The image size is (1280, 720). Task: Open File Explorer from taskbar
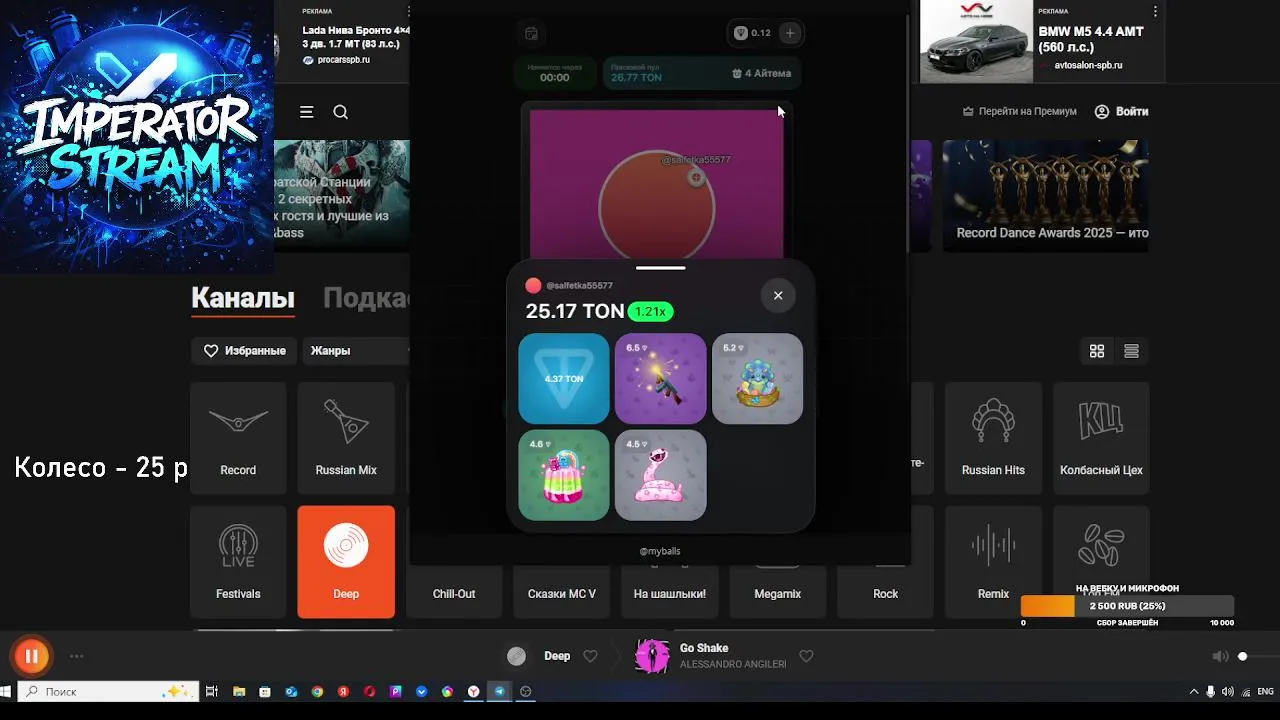click(239, 691)
